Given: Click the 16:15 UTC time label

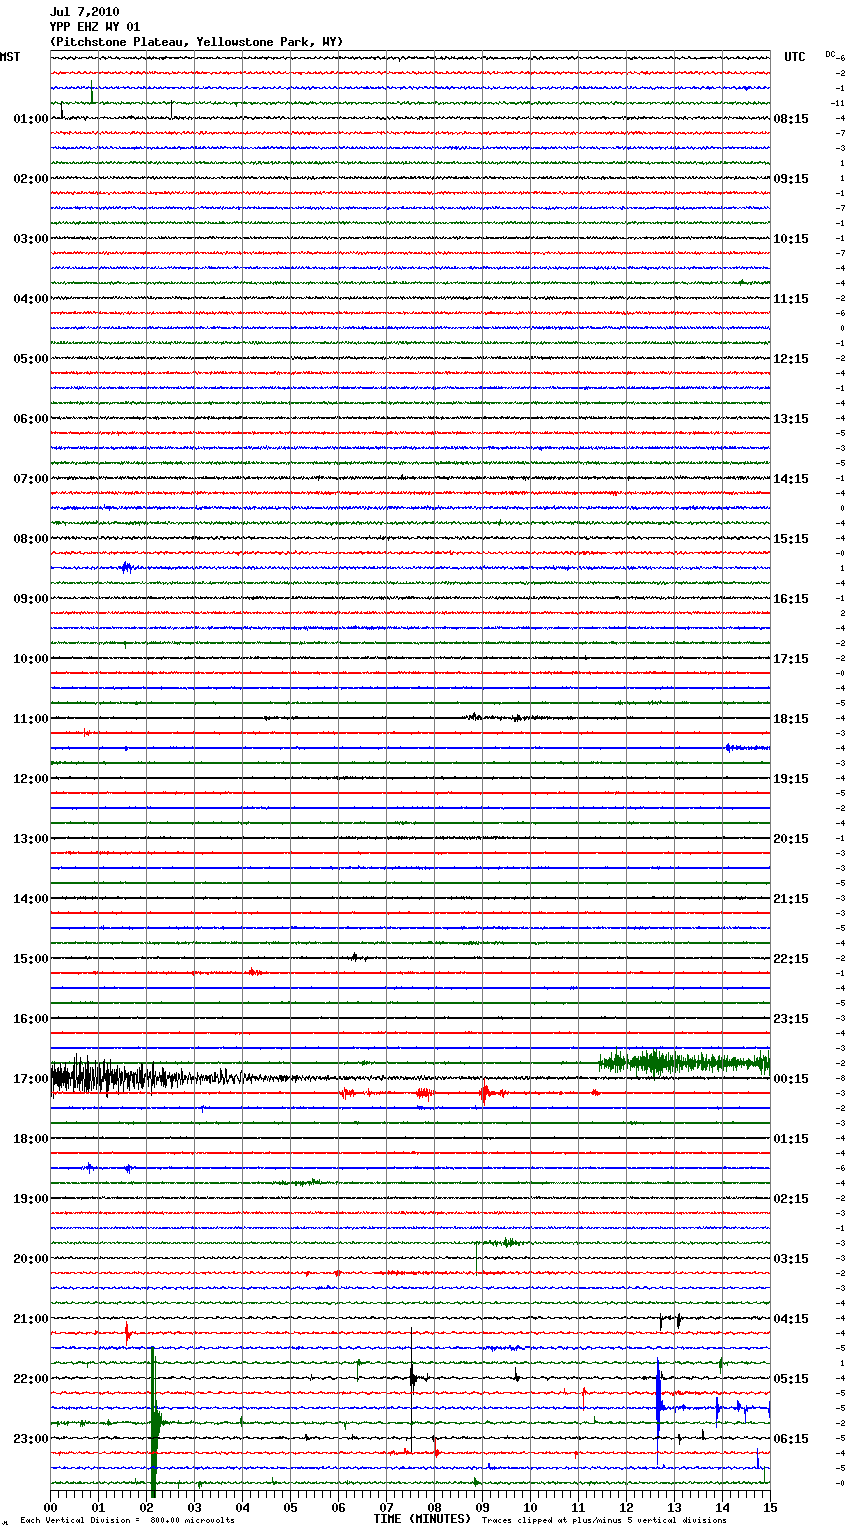Looking at the screenshot, I should tap(791, 599).
